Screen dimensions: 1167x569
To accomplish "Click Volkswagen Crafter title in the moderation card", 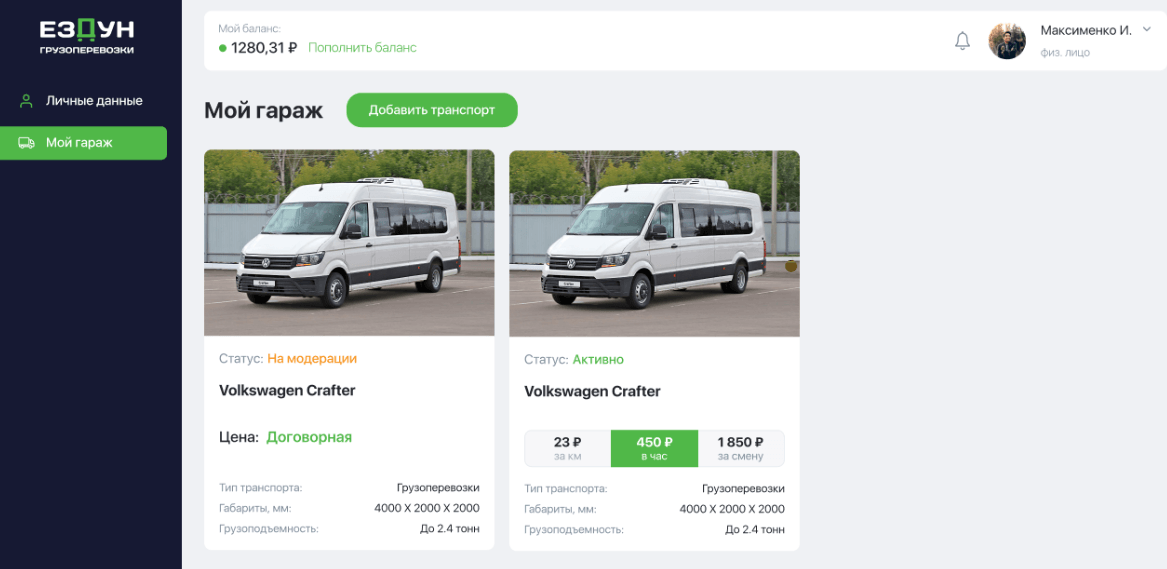I will coord(287,390).
